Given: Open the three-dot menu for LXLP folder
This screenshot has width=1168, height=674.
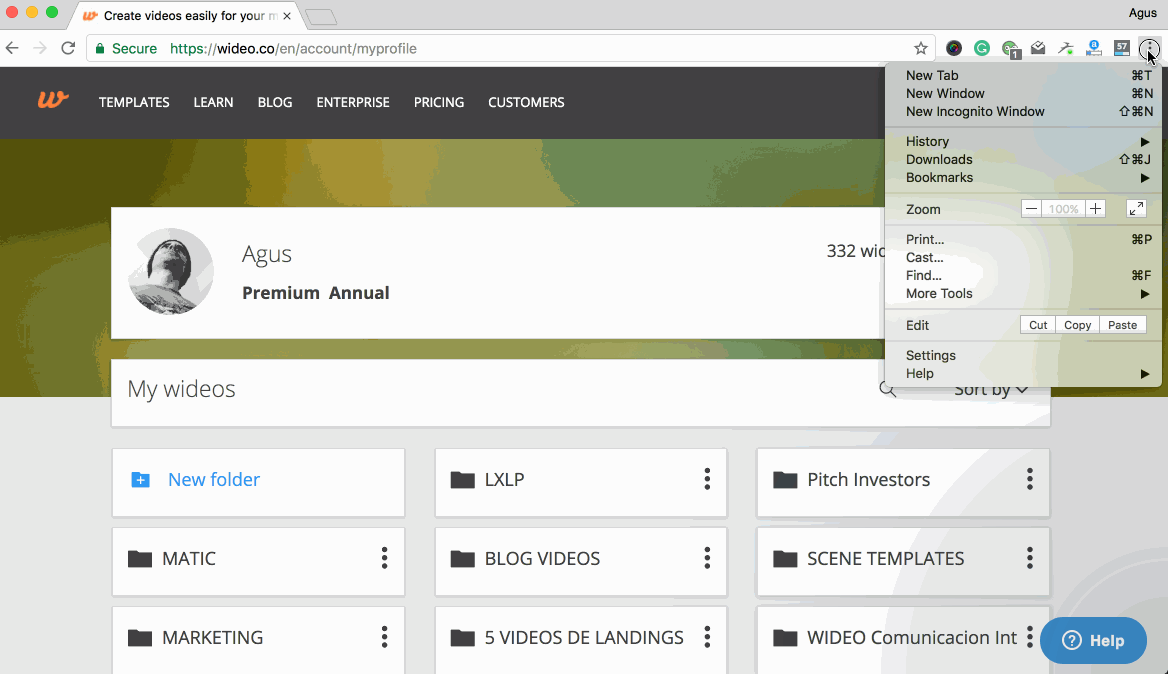Looking at the screenshot, I should point(707,479).
